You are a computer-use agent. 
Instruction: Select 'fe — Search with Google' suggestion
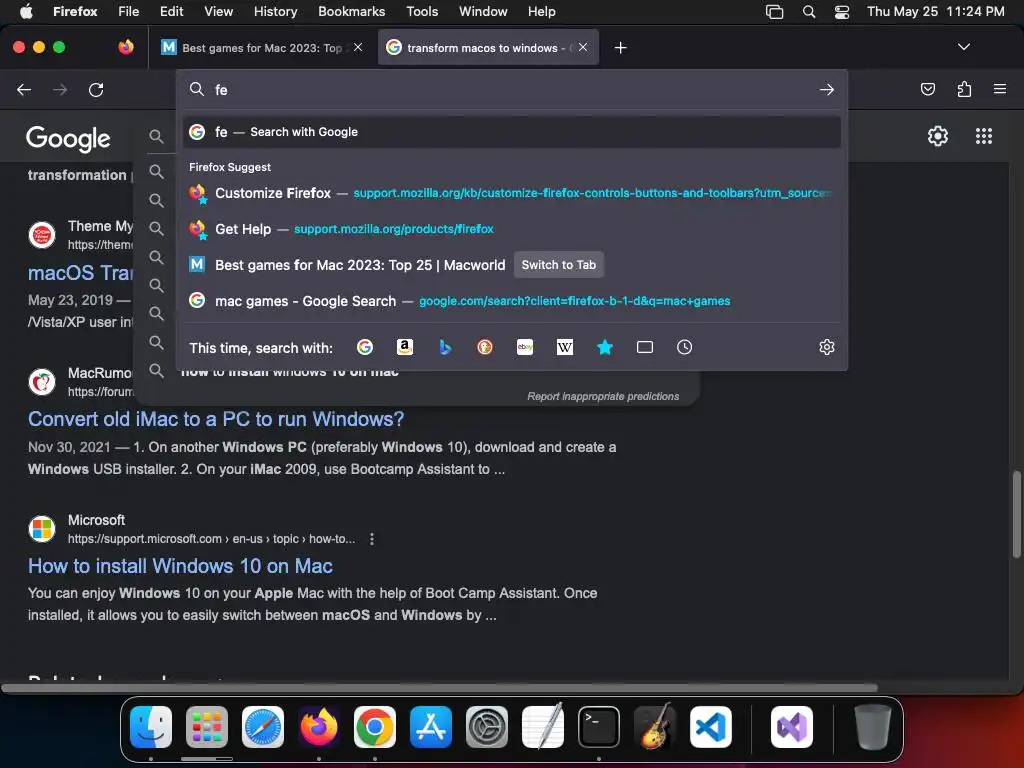click(512, 132)
